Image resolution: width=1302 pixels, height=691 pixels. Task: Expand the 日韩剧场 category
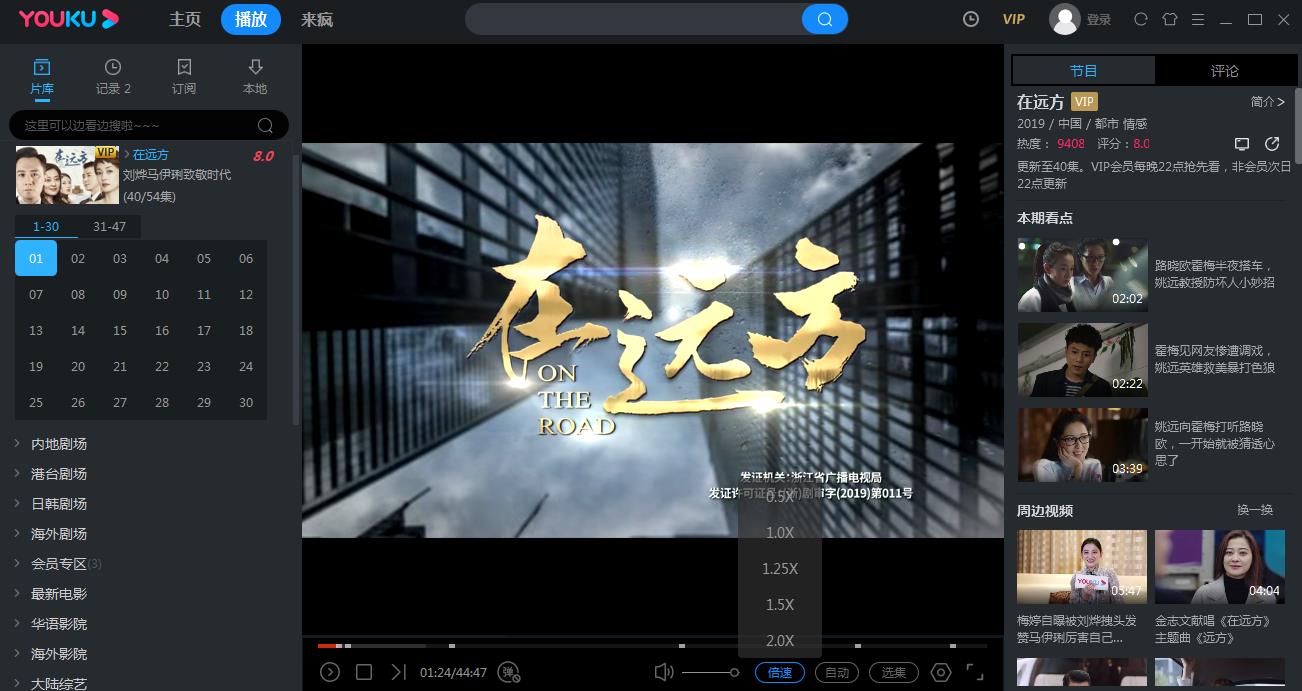coord(59,503)
